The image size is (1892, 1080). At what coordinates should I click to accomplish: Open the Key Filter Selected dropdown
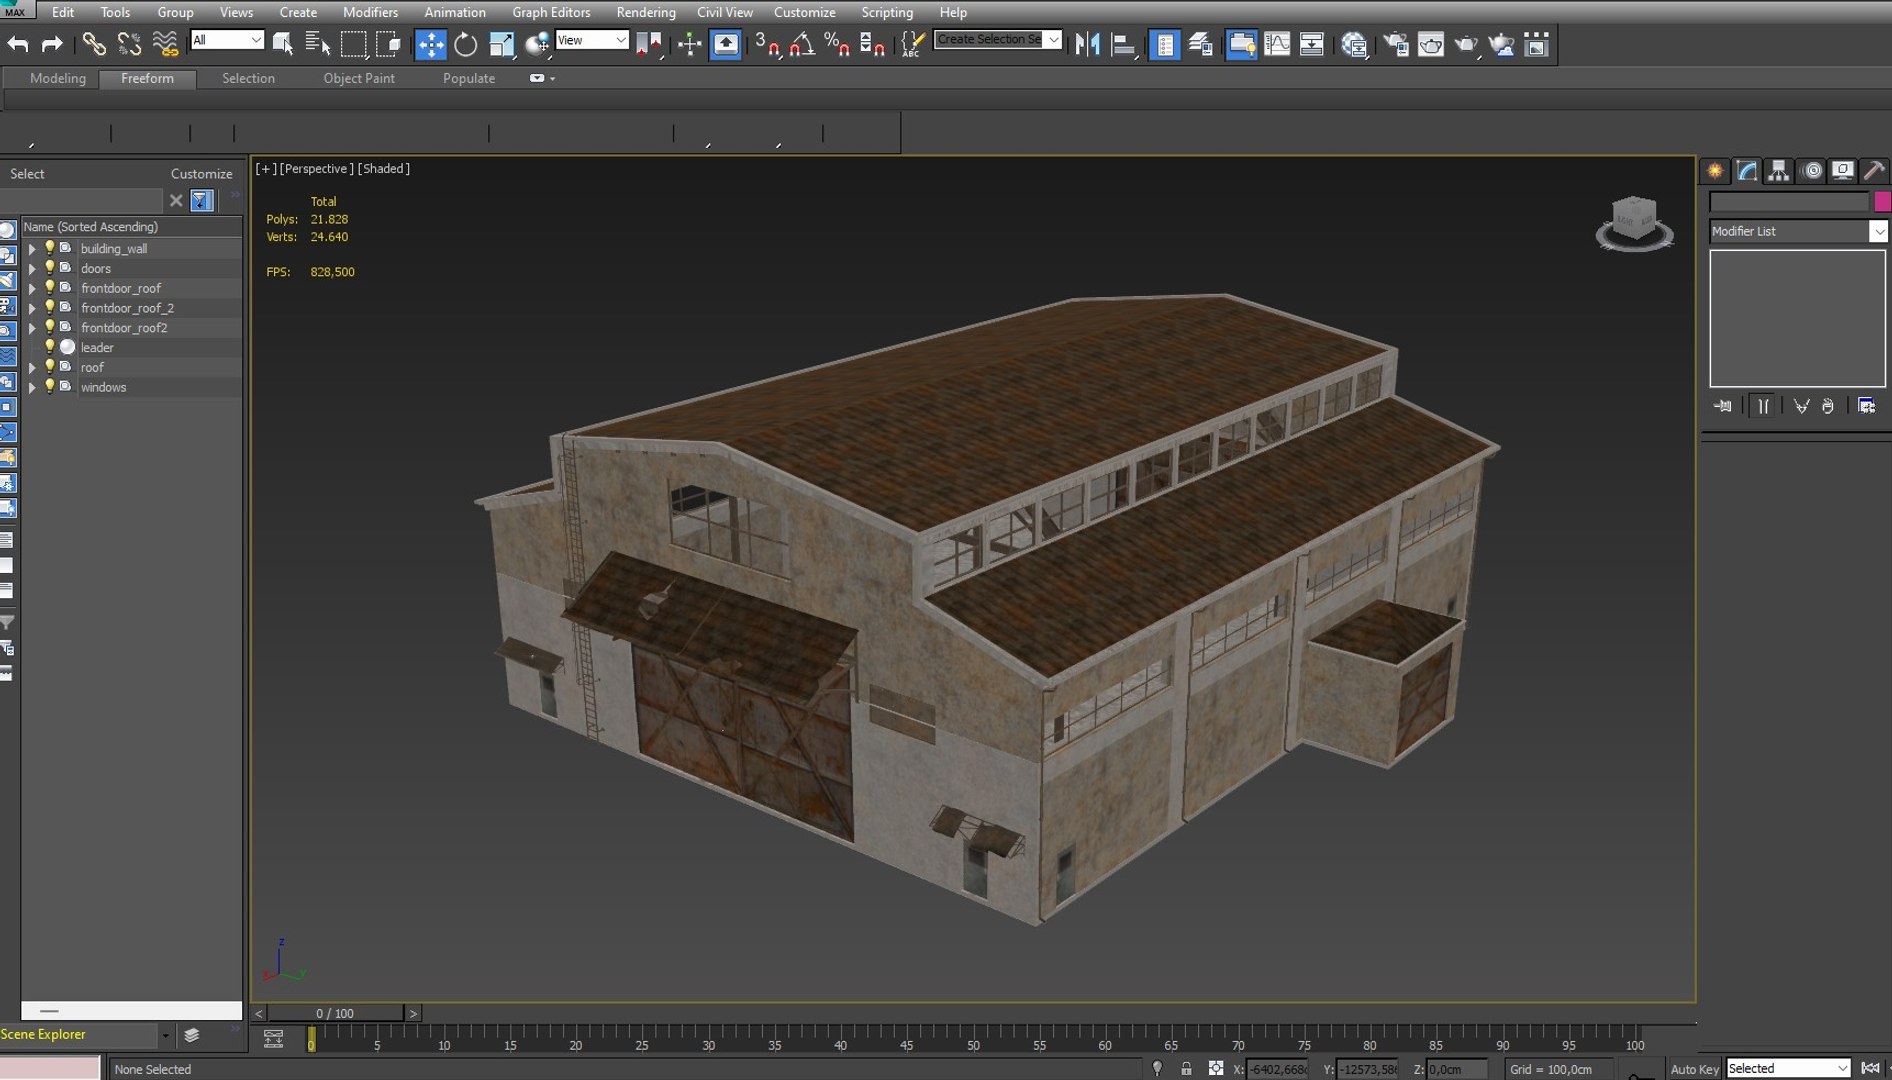[1787, 1069]
